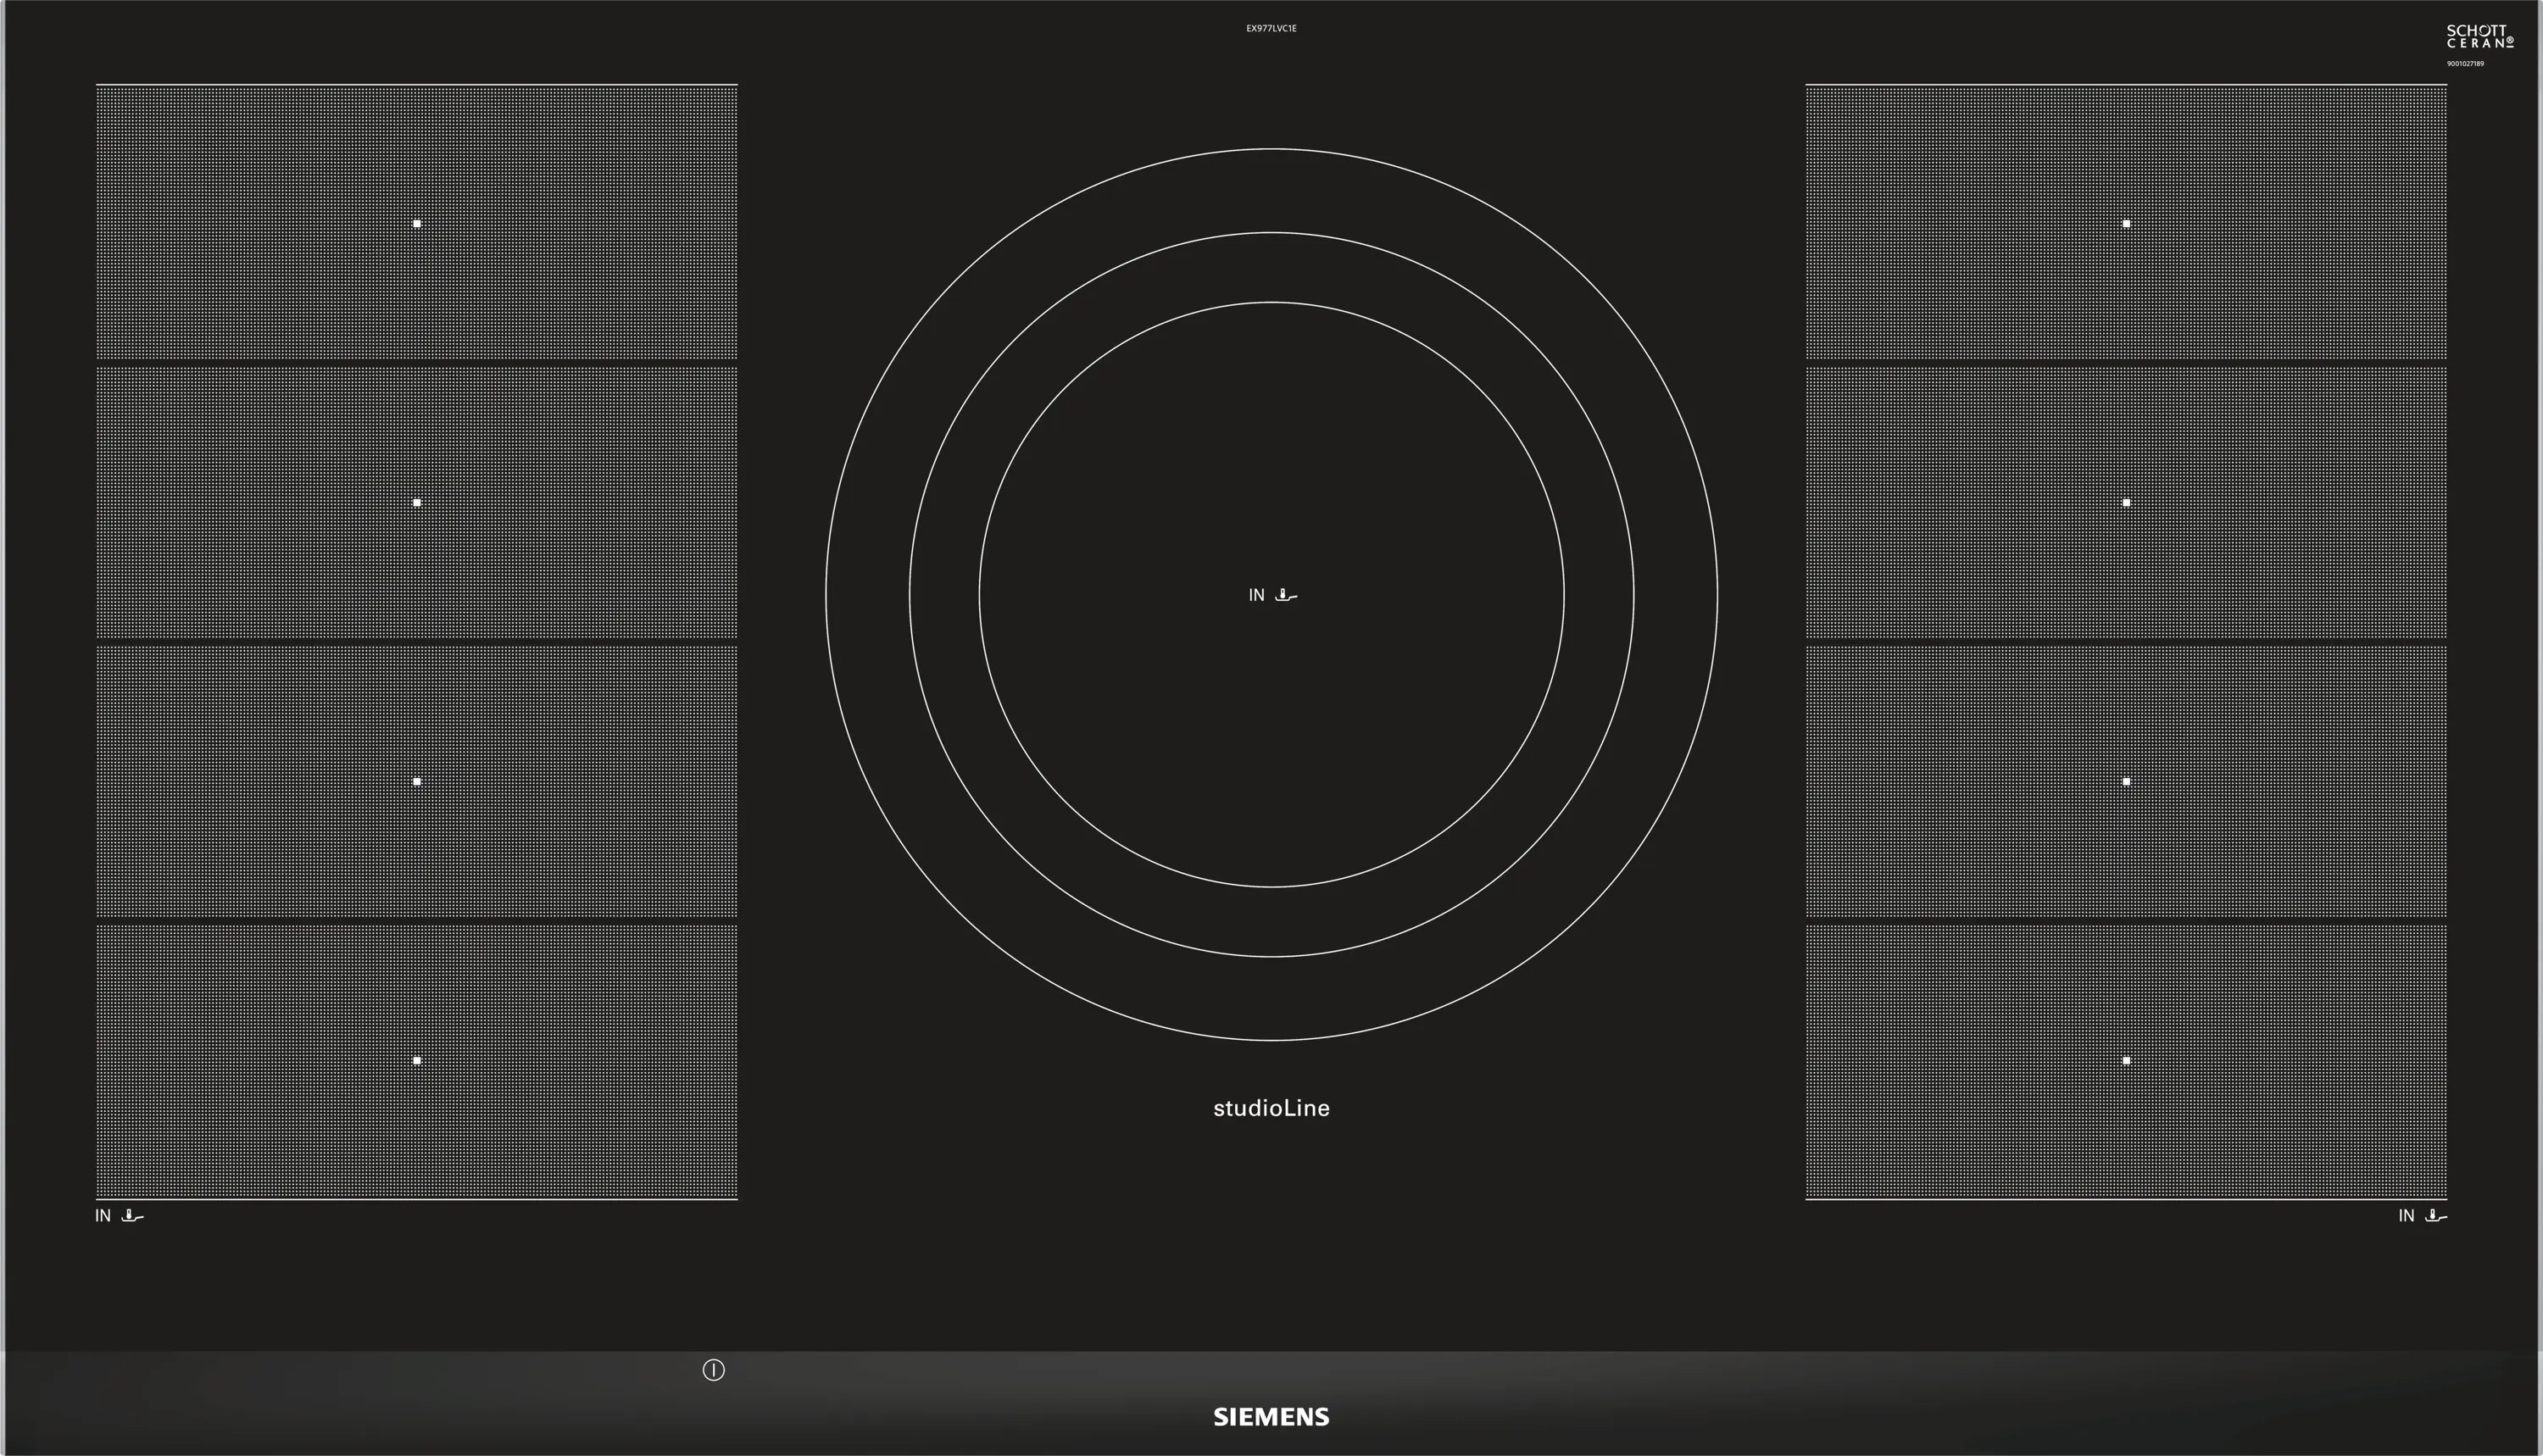
Task: Click the IN text at center zone
Action: [1256, 596]
